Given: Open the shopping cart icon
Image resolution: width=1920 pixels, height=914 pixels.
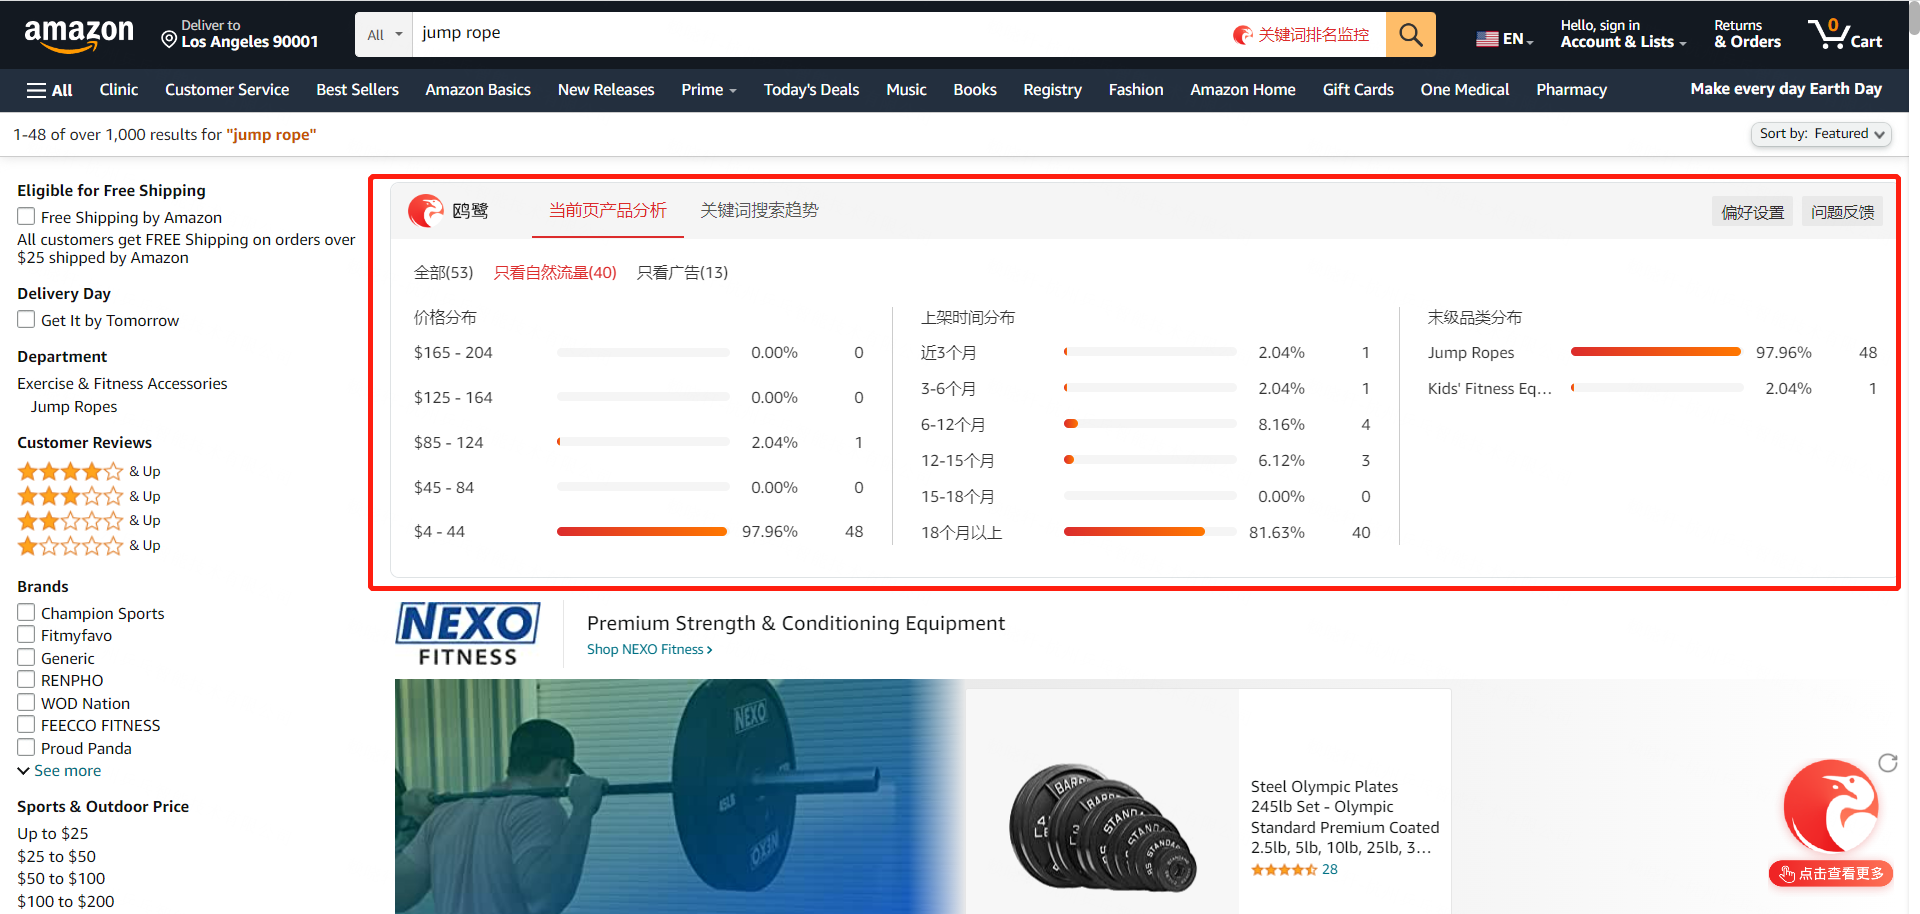Looking at the screenshot, I should click(x=1845, y=34).
